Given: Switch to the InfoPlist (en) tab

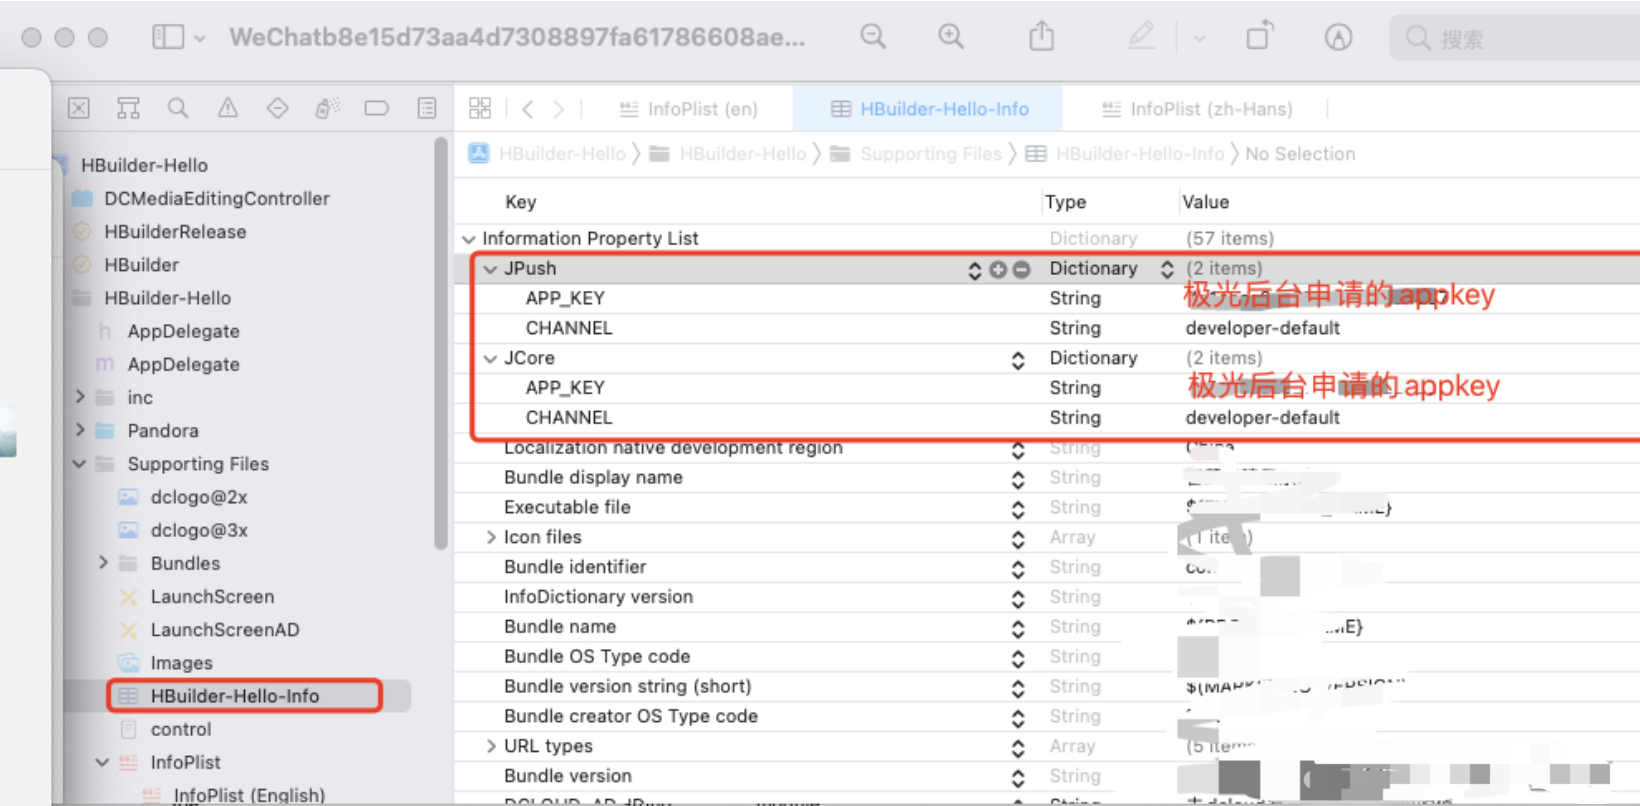Looking at the screenshot, I should pos(688,109).
